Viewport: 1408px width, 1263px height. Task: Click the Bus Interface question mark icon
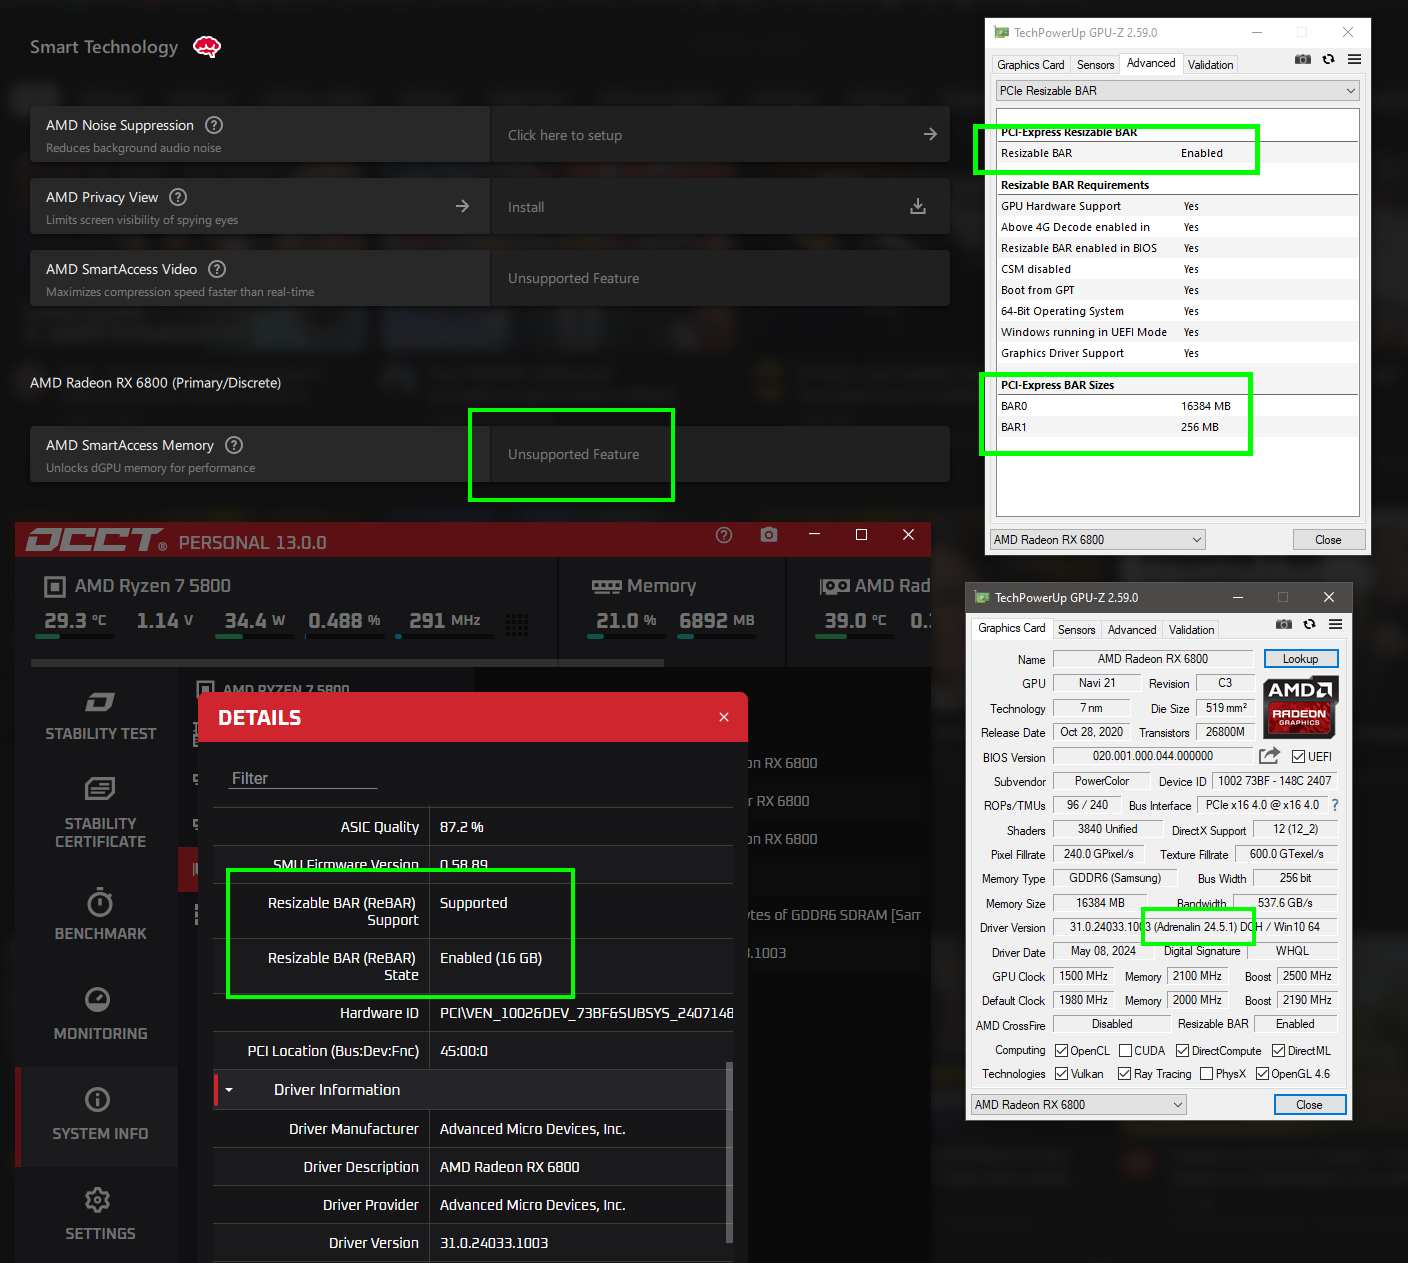pos(1335,805)
